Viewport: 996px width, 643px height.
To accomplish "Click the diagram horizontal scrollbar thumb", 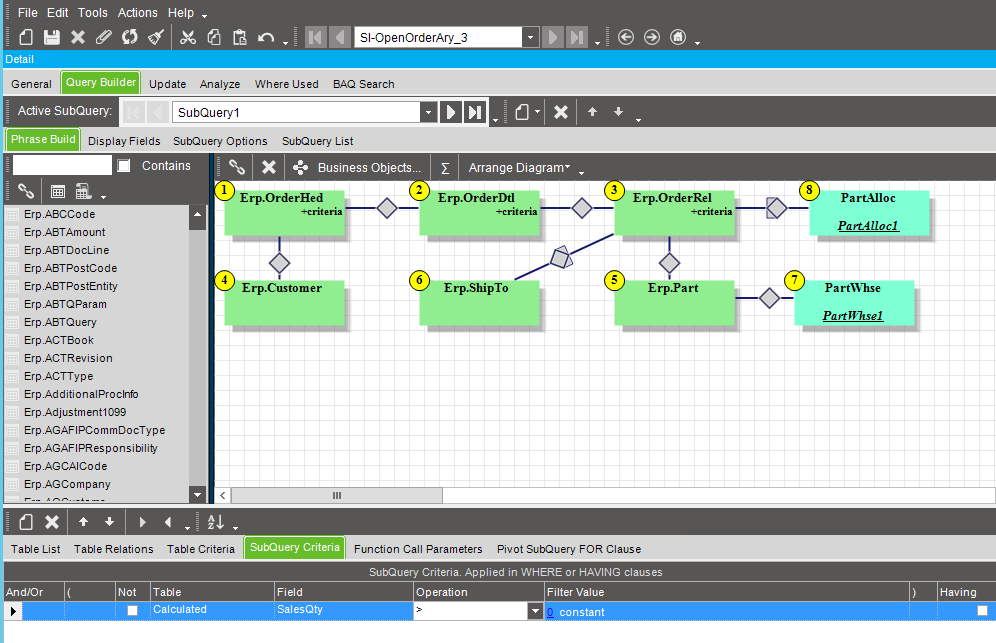I will [x=337, y=496].
